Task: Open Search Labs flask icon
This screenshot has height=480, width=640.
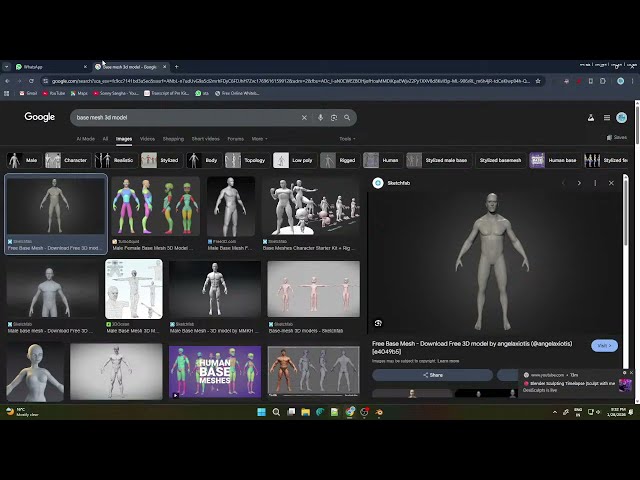Action: 591,118
